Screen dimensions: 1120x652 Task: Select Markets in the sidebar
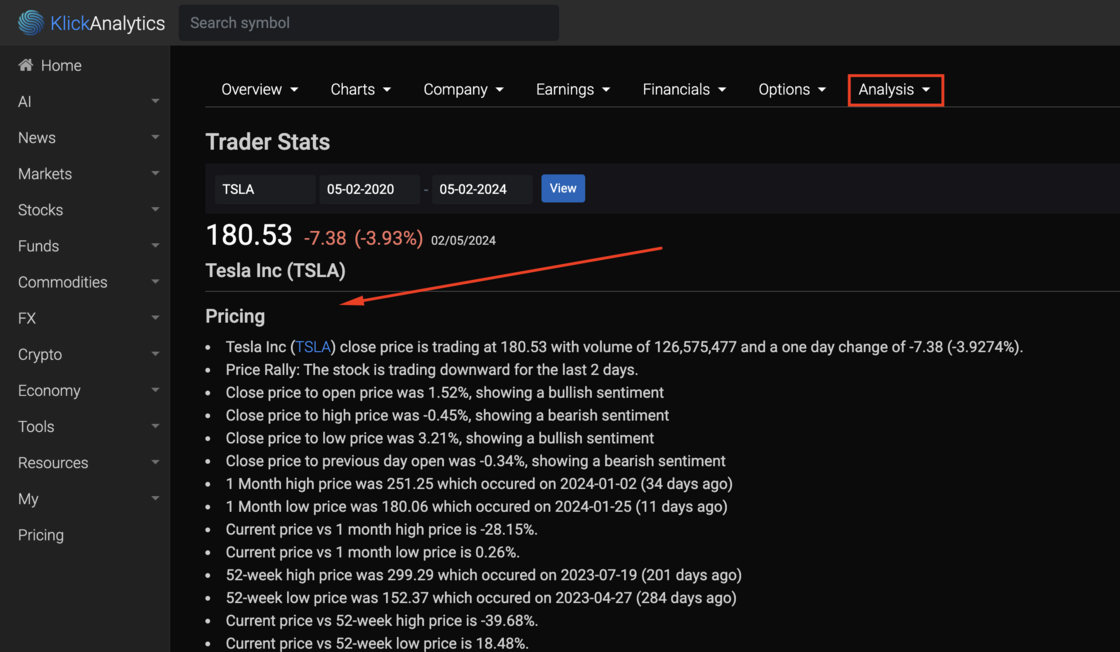click(45, 174)
